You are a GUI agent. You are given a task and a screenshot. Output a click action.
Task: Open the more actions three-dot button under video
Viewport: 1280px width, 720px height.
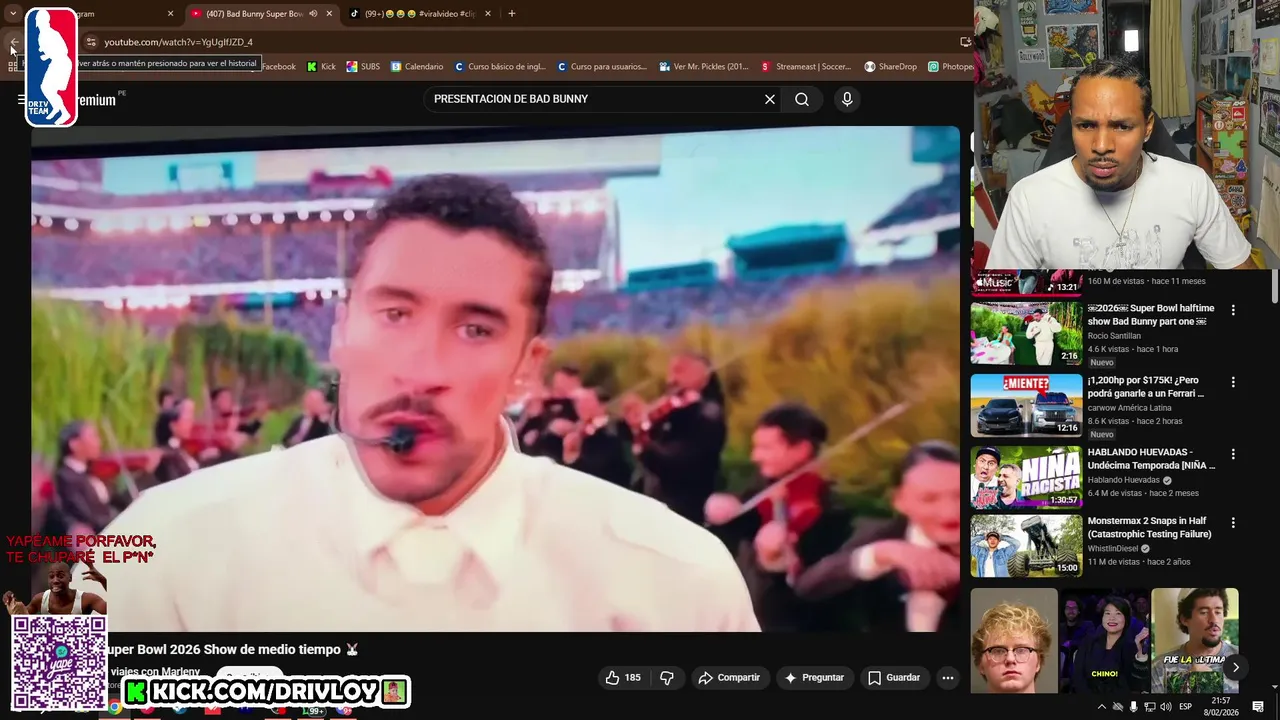948,677
